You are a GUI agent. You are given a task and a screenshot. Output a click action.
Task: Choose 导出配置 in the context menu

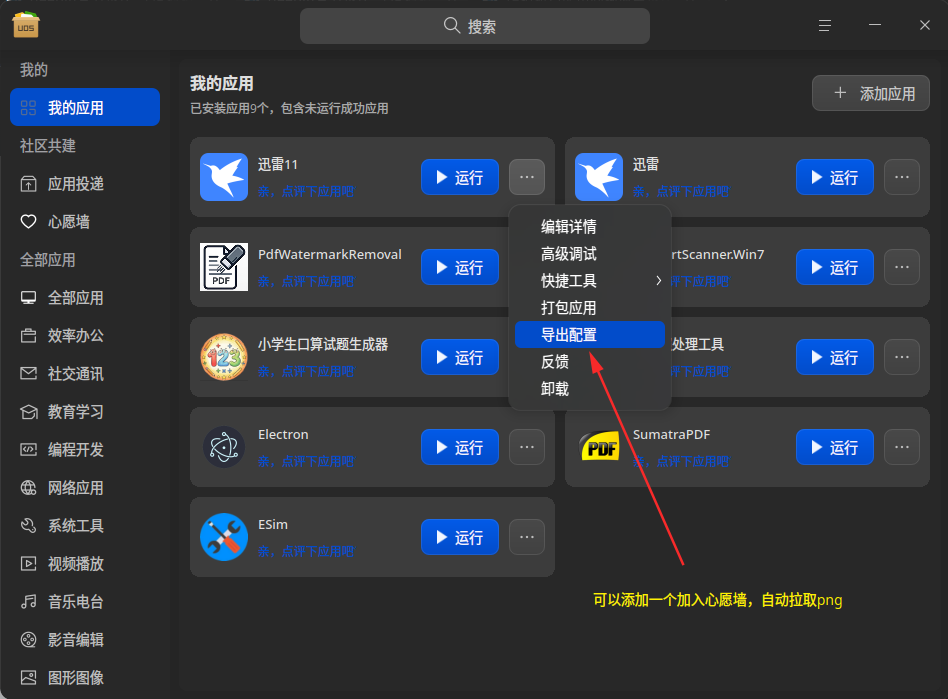coord(589,334)
